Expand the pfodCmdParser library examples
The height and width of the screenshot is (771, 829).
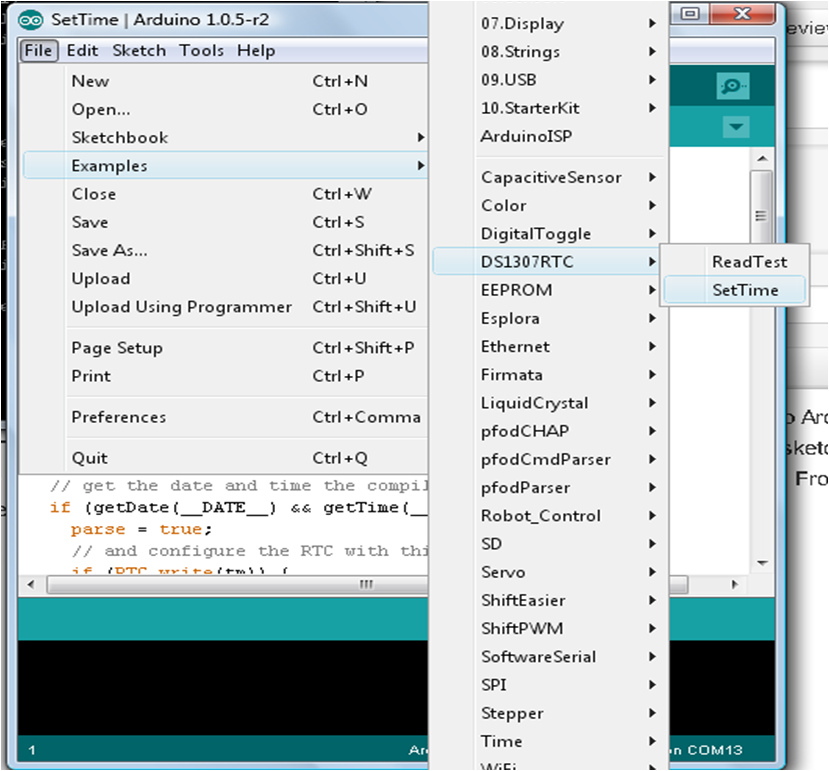548,460
